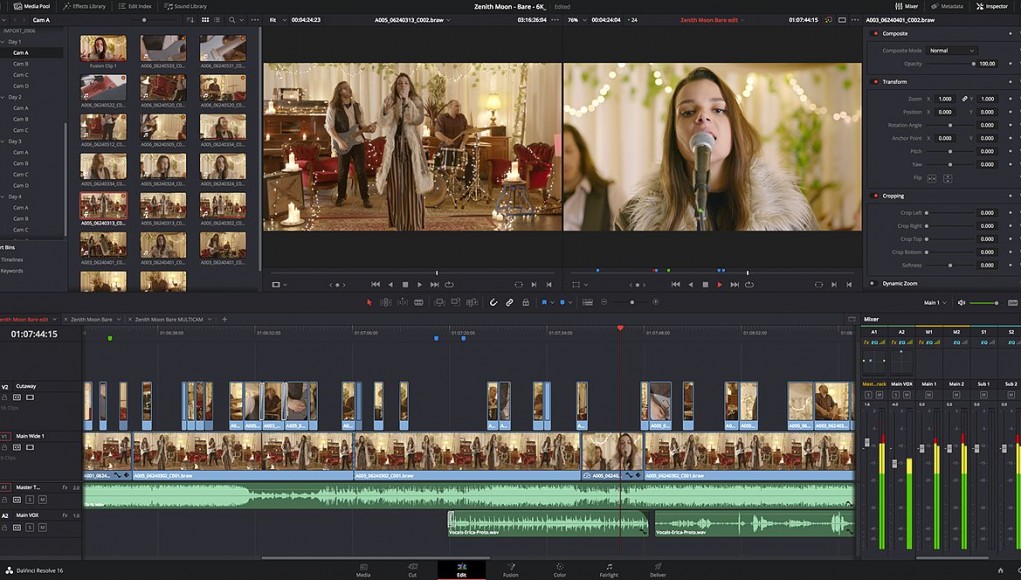Screen dimensions: 1021x580
Task: Switch Media Pool to thumbnail view
Action: (205, 20)
